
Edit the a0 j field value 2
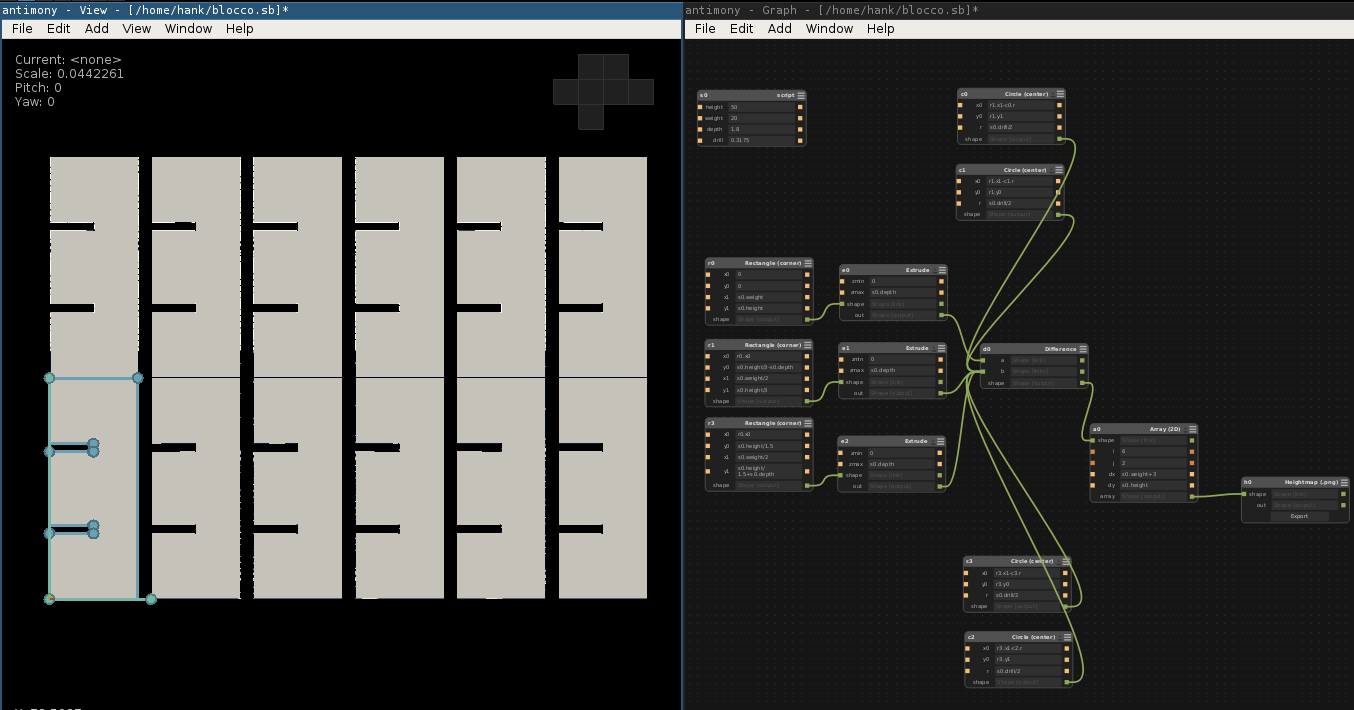(x=1152, y=463)
